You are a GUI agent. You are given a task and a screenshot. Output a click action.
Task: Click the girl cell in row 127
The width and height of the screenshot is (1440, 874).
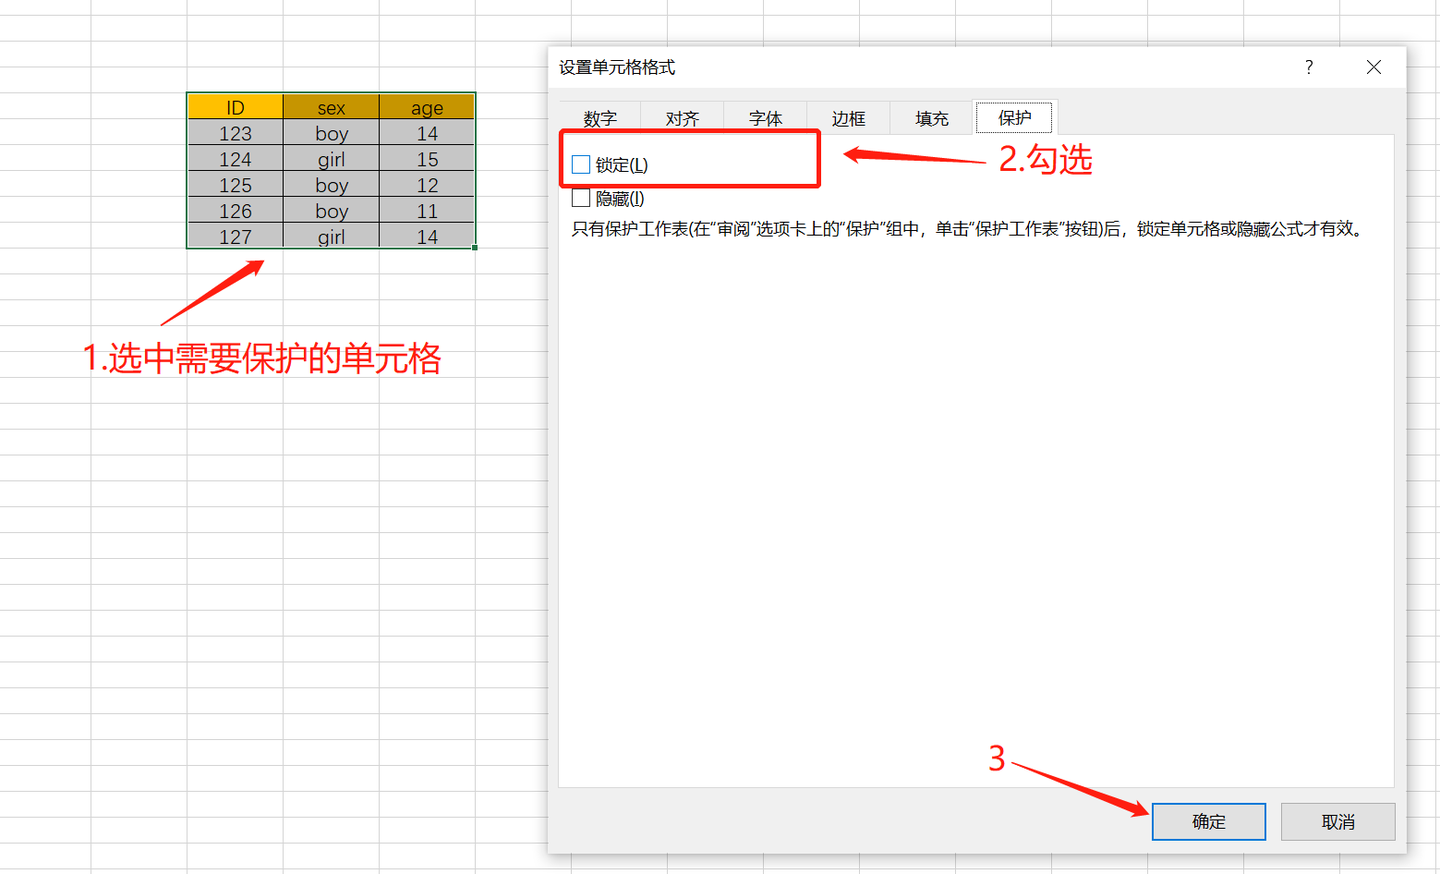(x=331, y=236)
